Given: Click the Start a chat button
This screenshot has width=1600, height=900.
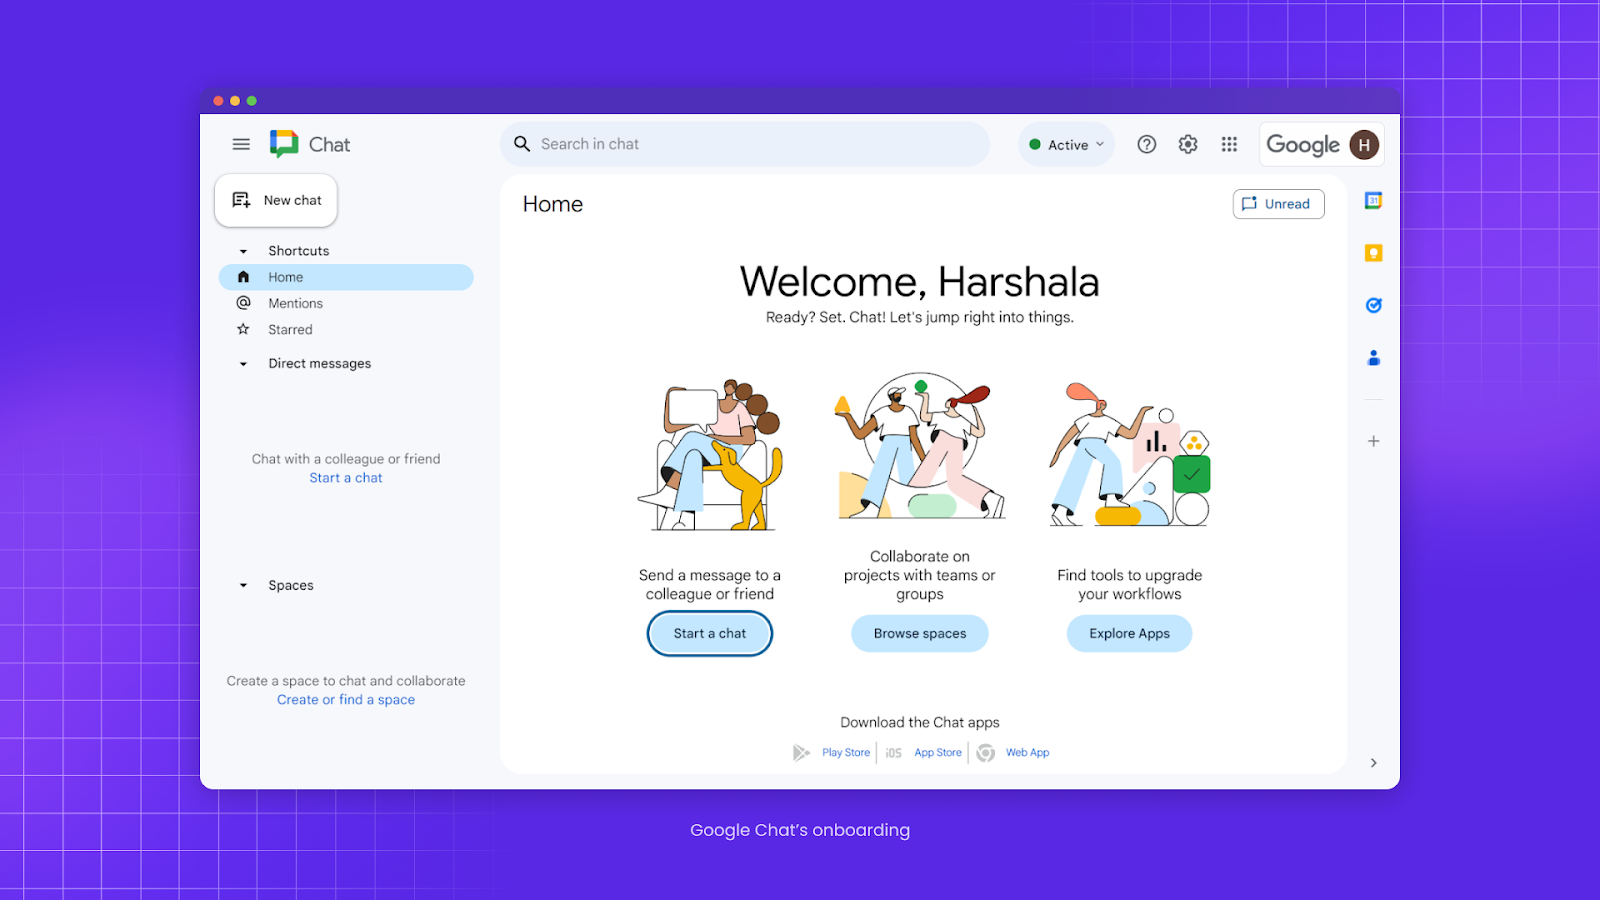Looking at the screenshot, I should click(710, 634).
